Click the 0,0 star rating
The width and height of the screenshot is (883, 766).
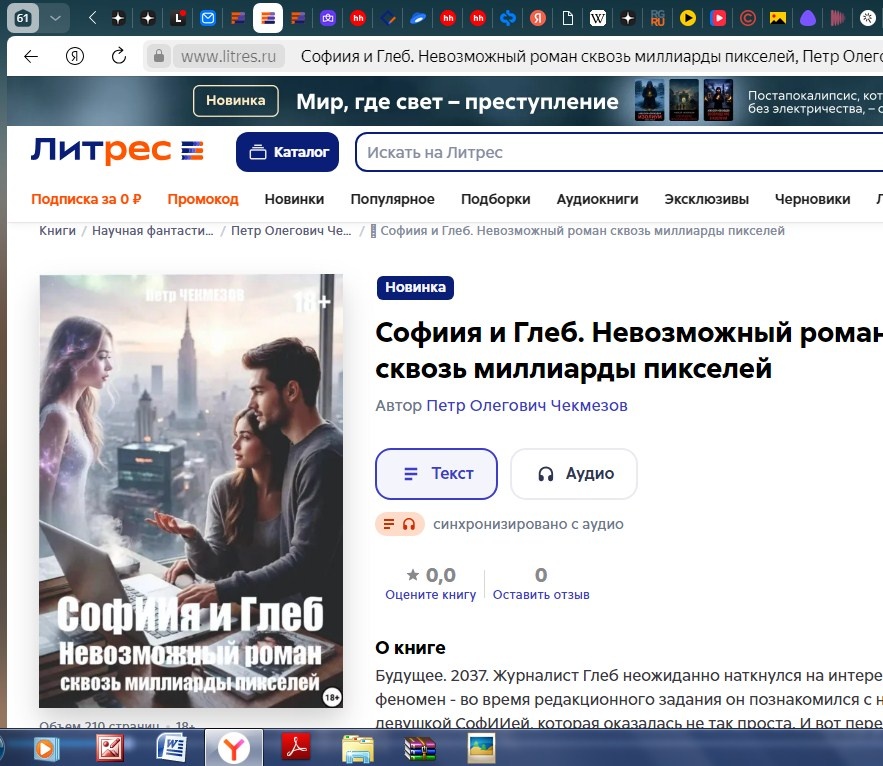[431, 575]
